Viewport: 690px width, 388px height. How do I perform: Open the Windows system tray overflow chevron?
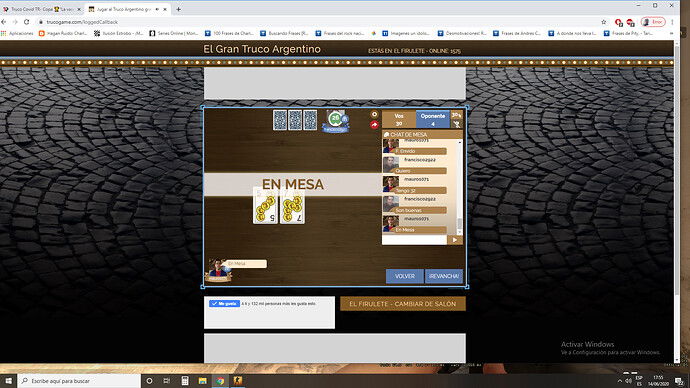tap(620, 381)
